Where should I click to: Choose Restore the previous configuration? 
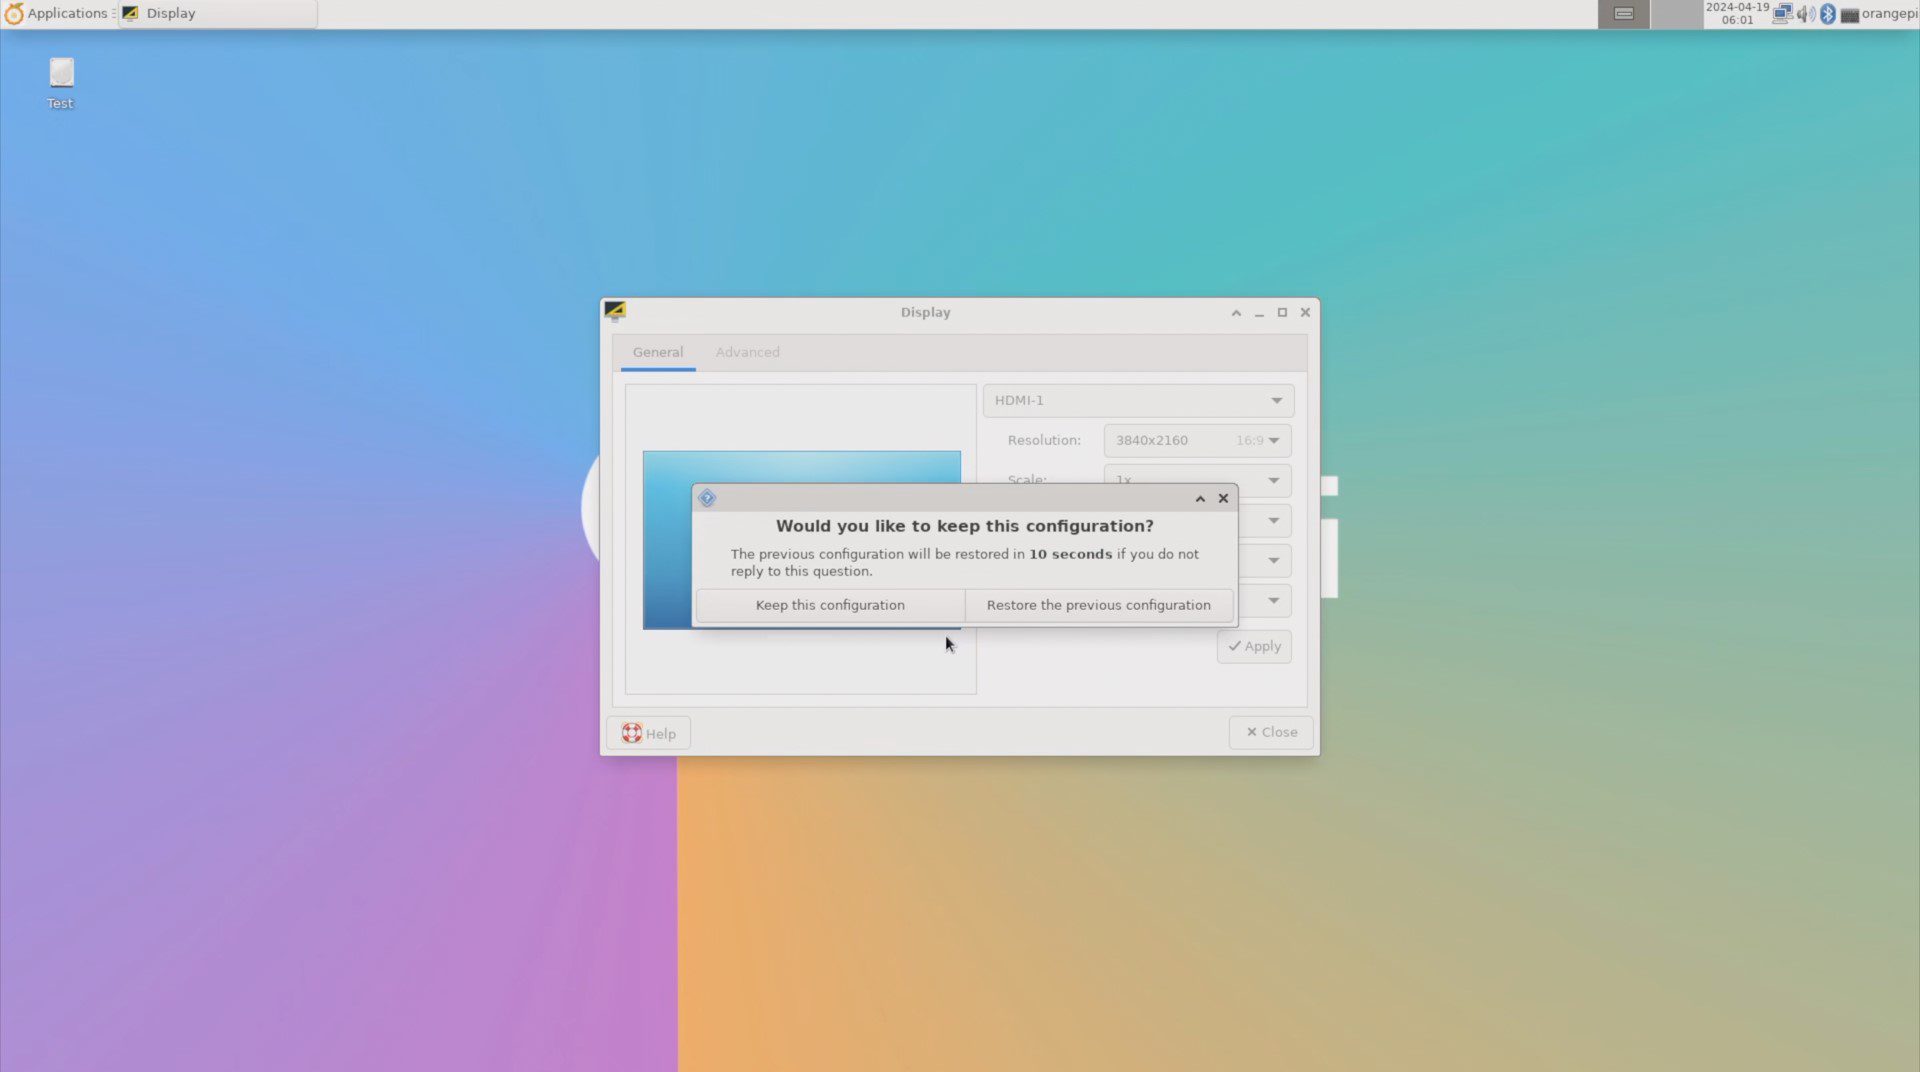click(1098, 605)
